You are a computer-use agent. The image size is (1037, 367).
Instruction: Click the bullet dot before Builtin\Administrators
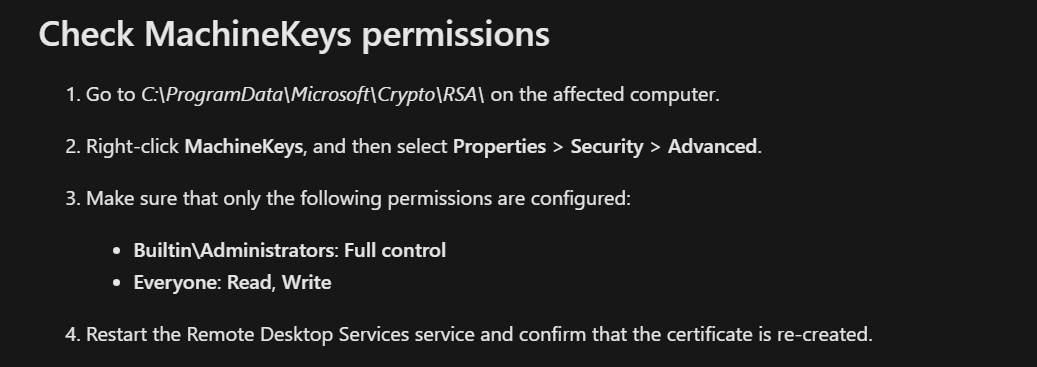click(x=117, y=251)
